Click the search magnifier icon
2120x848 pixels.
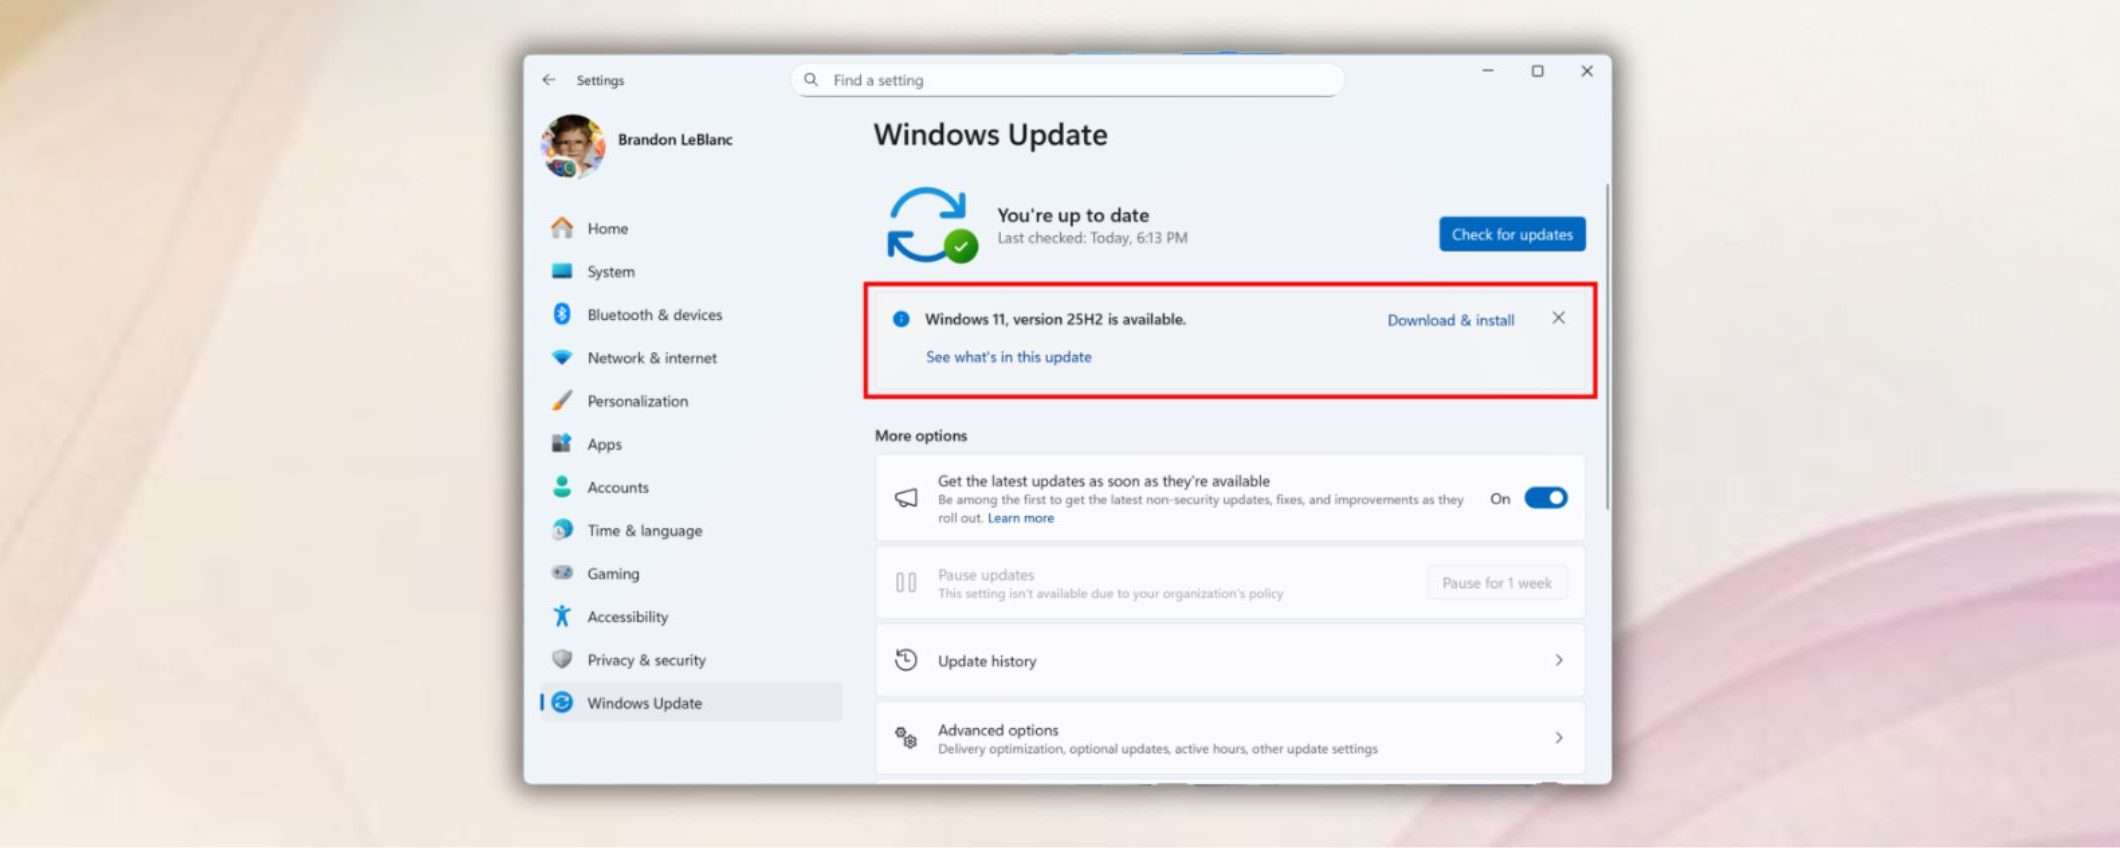(811, 79)
